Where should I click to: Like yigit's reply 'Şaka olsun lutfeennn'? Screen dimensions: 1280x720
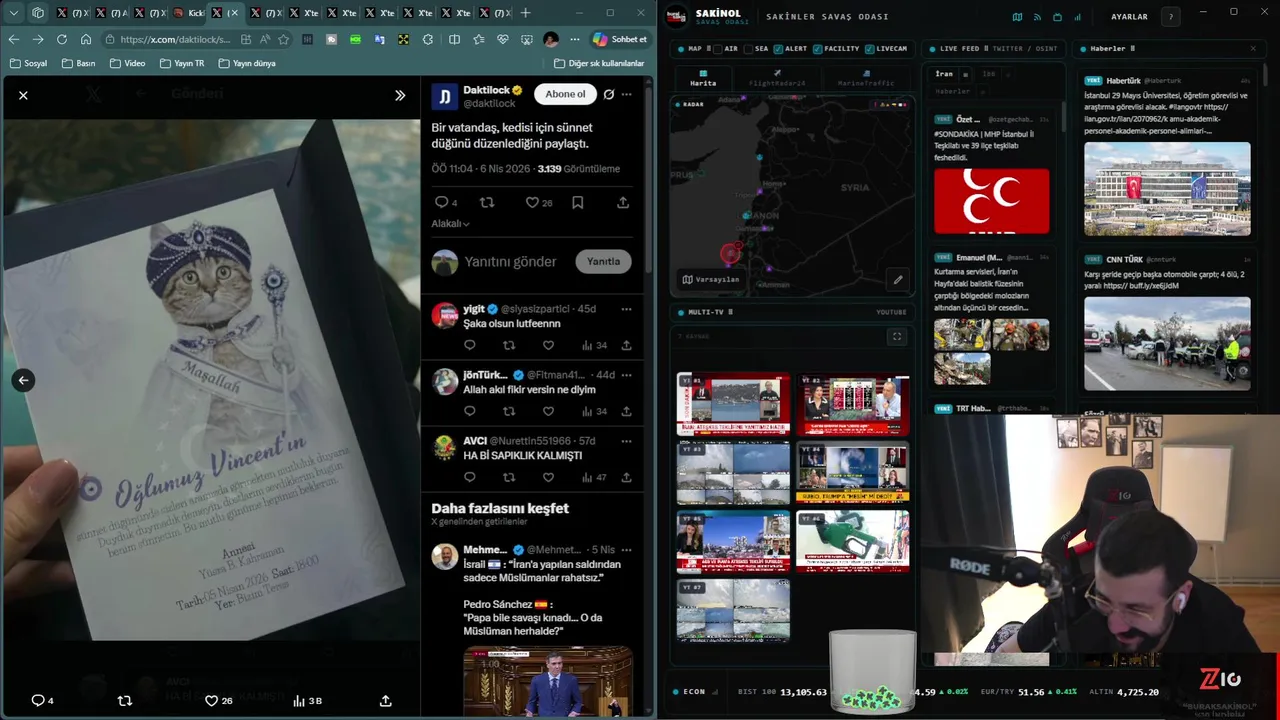pyautogui.click(x=548, y=345)
